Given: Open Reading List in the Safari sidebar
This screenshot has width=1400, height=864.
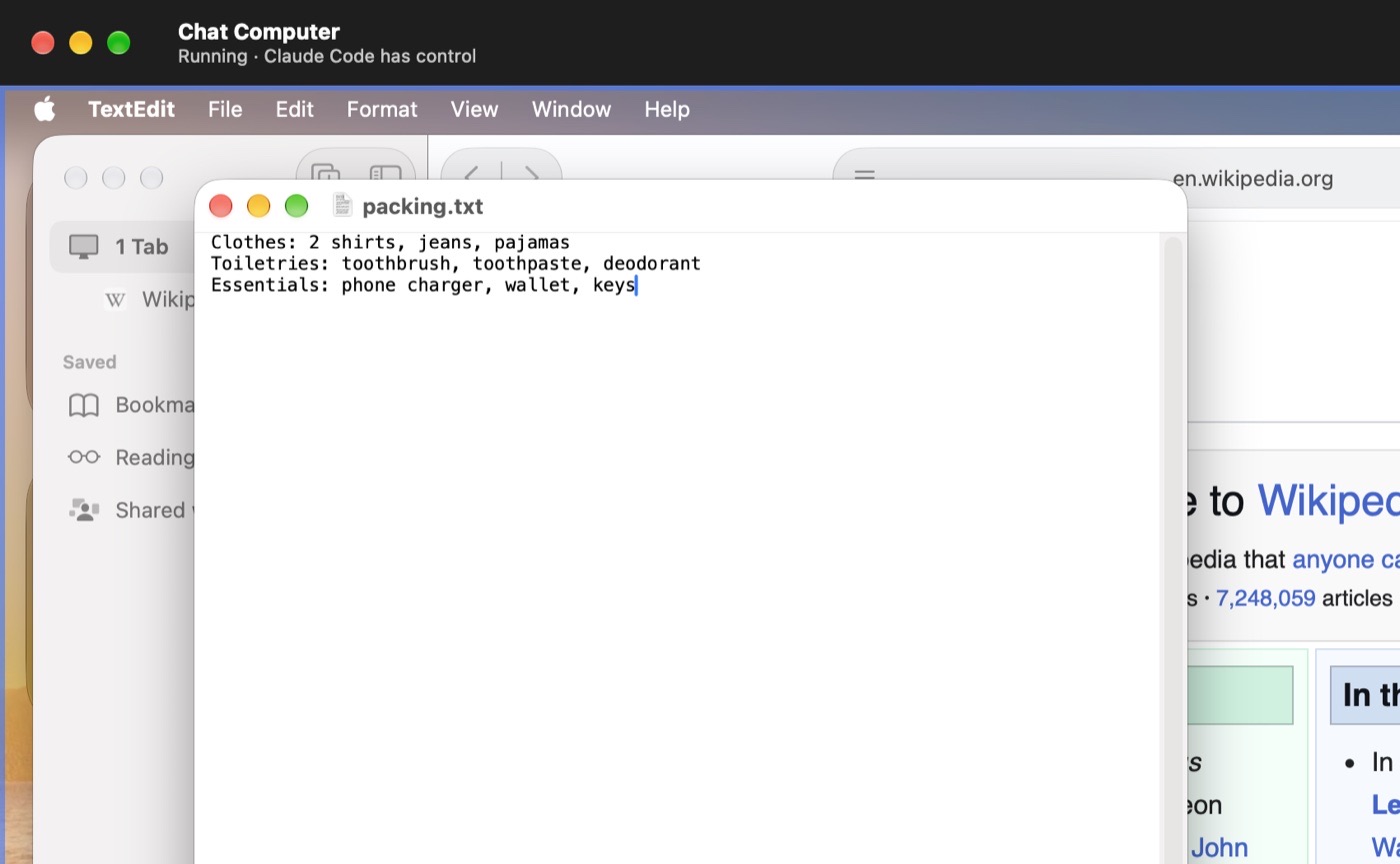Looking at the screenshot, I should pyautogui.click(x=130, y=457).
